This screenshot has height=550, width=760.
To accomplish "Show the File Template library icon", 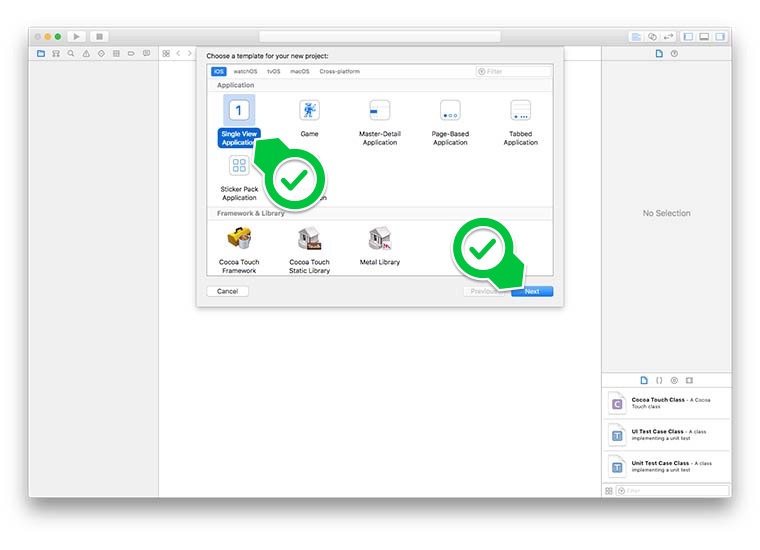I will [644, 380].
